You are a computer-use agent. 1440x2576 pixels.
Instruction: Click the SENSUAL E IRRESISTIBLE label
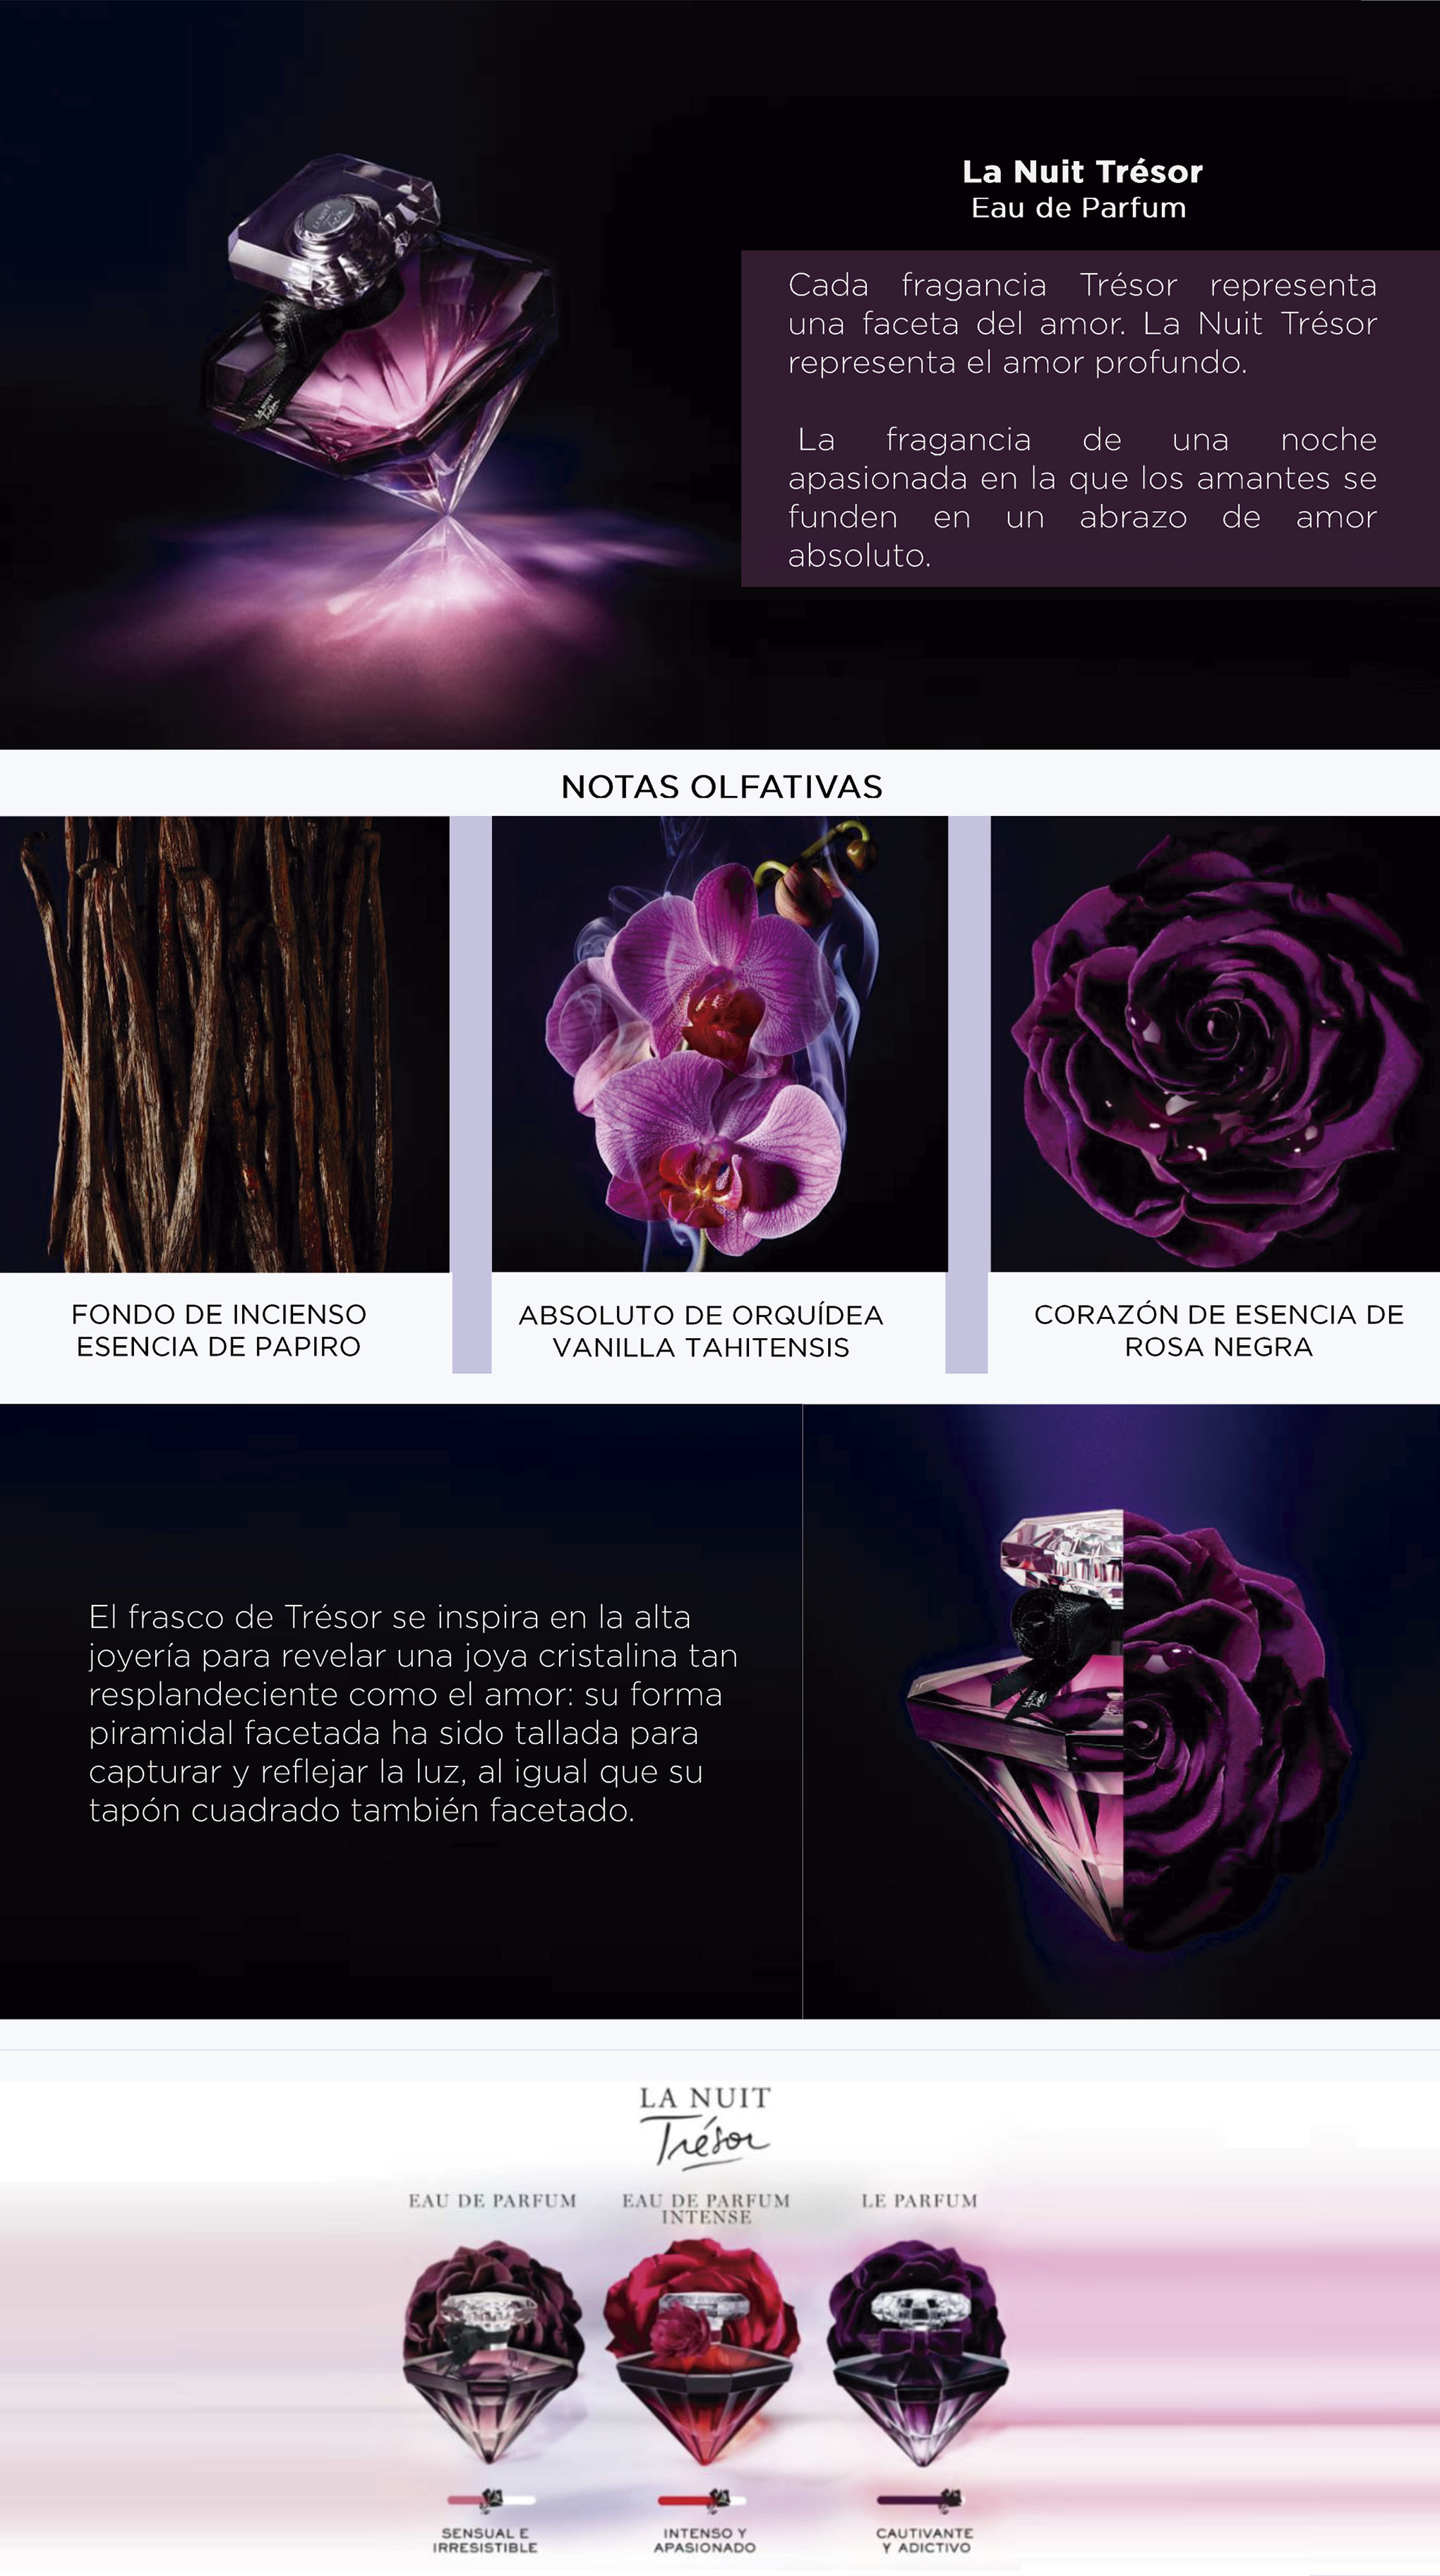(x=485, y=2540)
